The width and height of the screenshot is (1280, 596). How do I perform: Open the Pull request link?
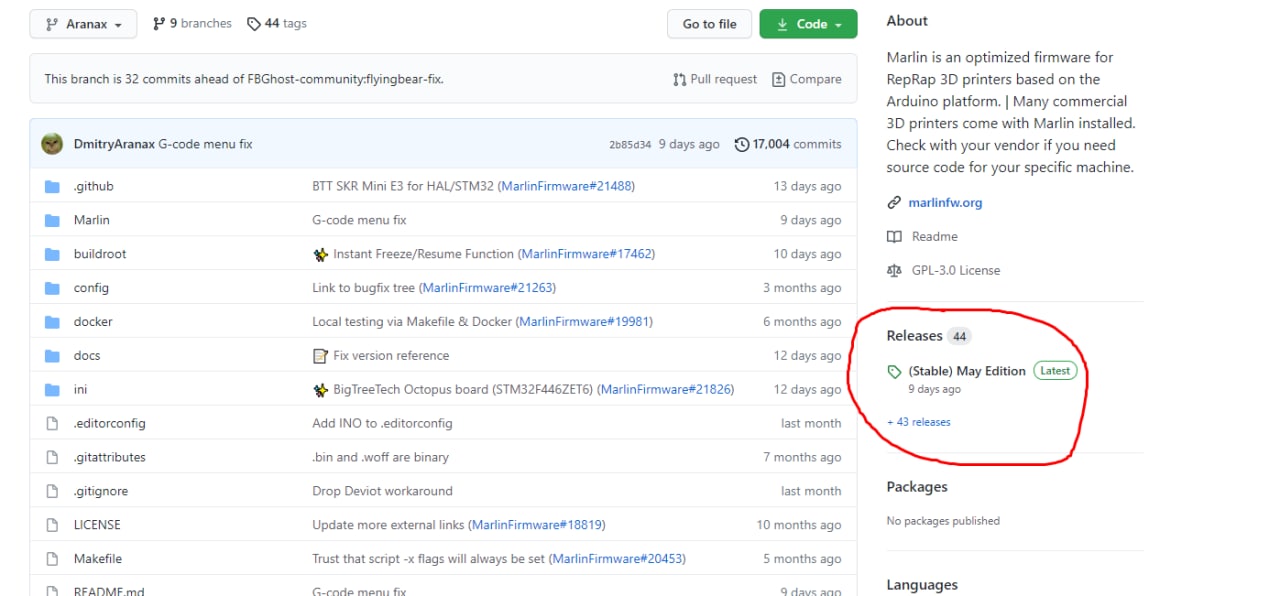[715, 79]
